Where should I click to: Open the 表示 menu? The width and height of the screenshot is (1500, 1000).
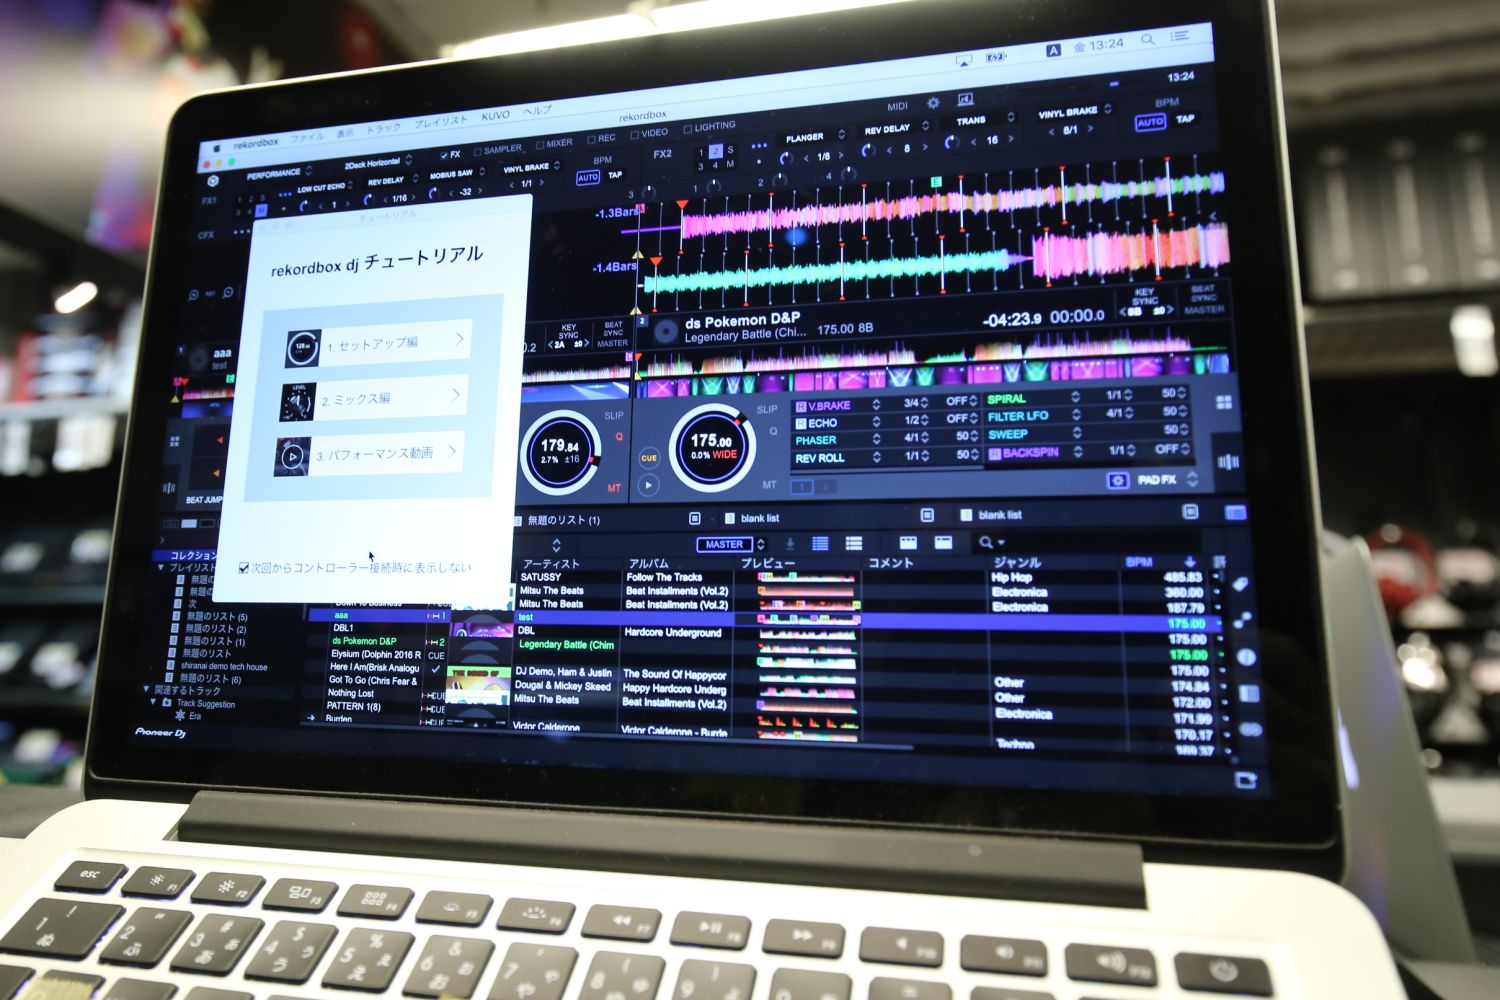point(345,133)
